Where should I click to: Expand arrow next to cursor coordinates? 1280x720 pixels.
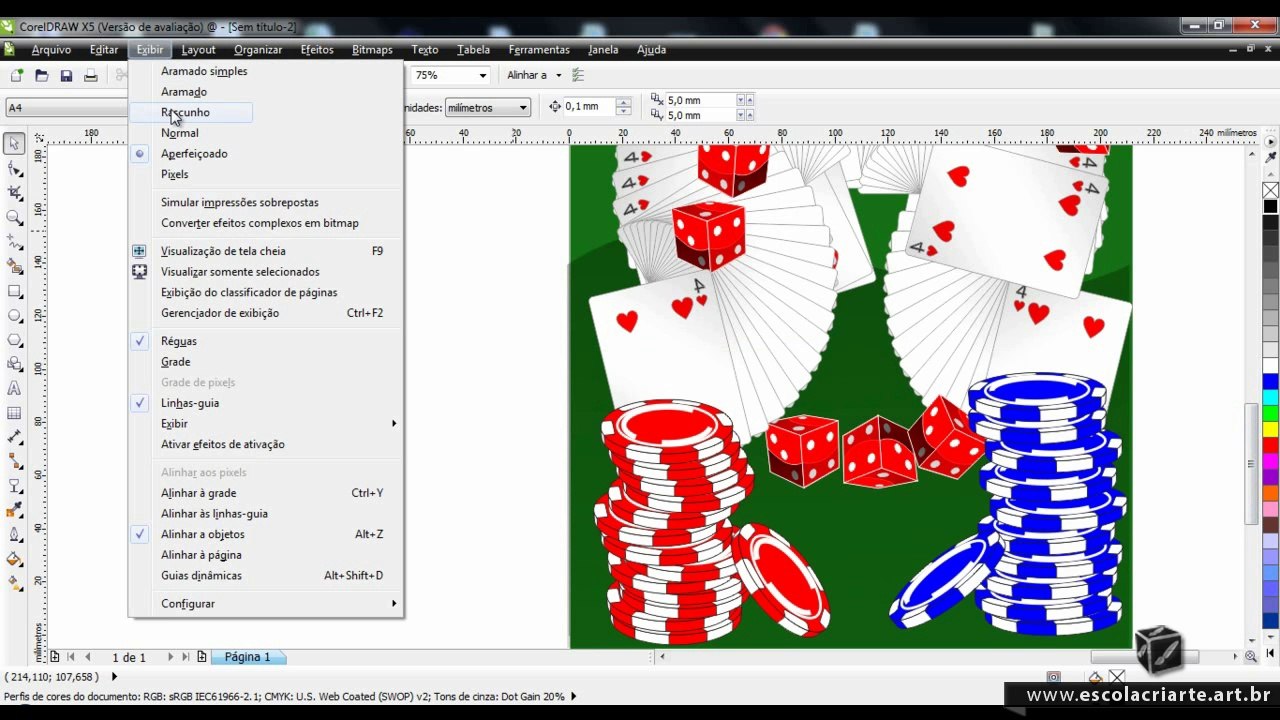114,677
